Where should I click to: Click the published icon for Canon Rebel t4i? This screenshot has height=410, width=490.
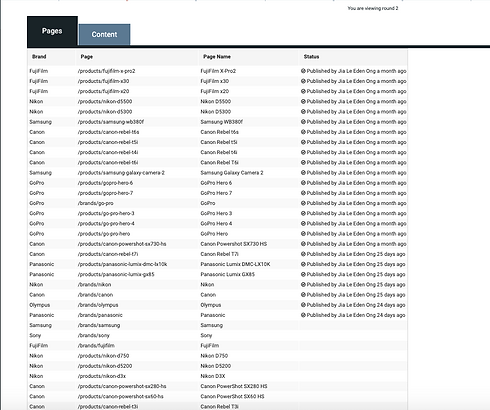pyautogui.click(x=303, y=152)
